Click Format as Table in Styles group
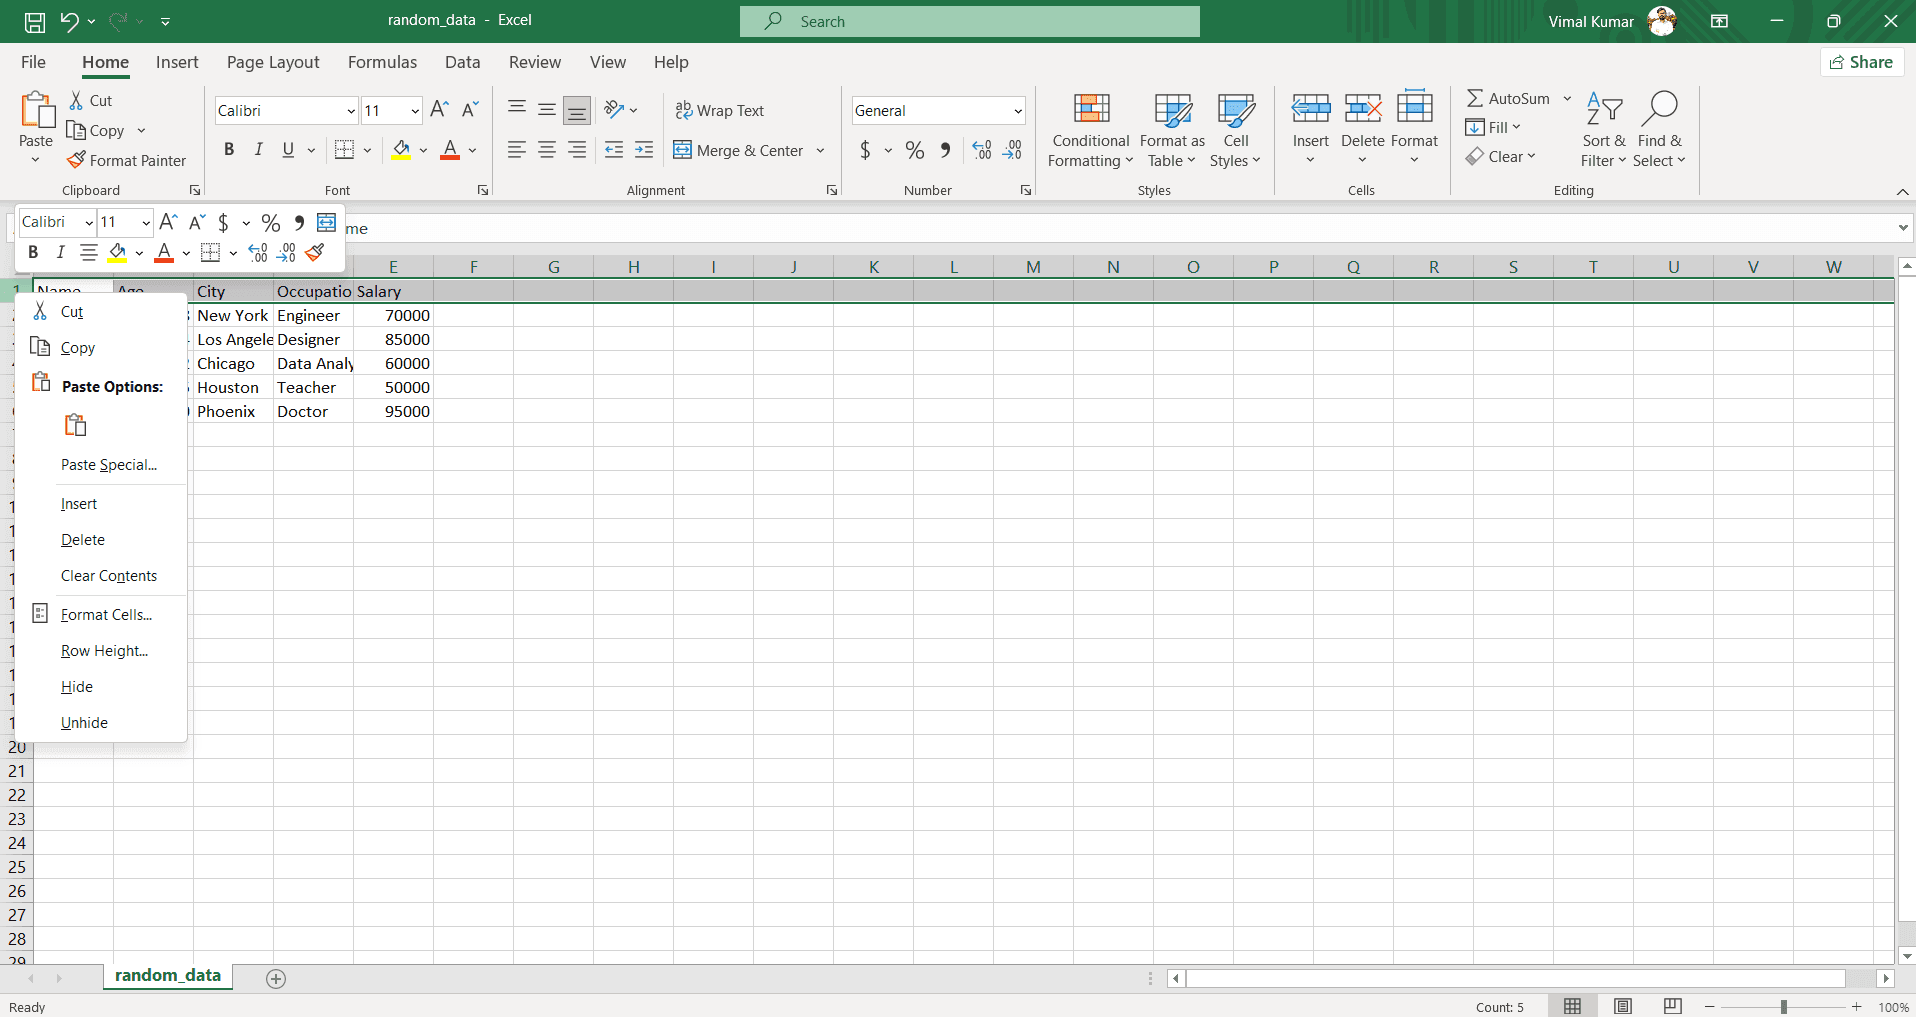This screenshot has height=1017, width=1916. tap(1171, 130)
